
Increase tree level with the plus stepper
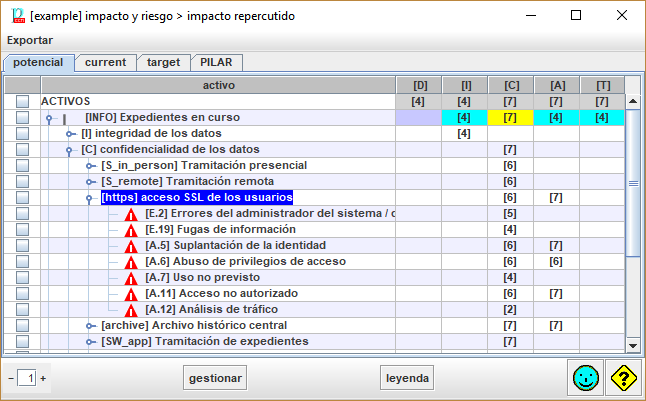click(x=43, y=379)
